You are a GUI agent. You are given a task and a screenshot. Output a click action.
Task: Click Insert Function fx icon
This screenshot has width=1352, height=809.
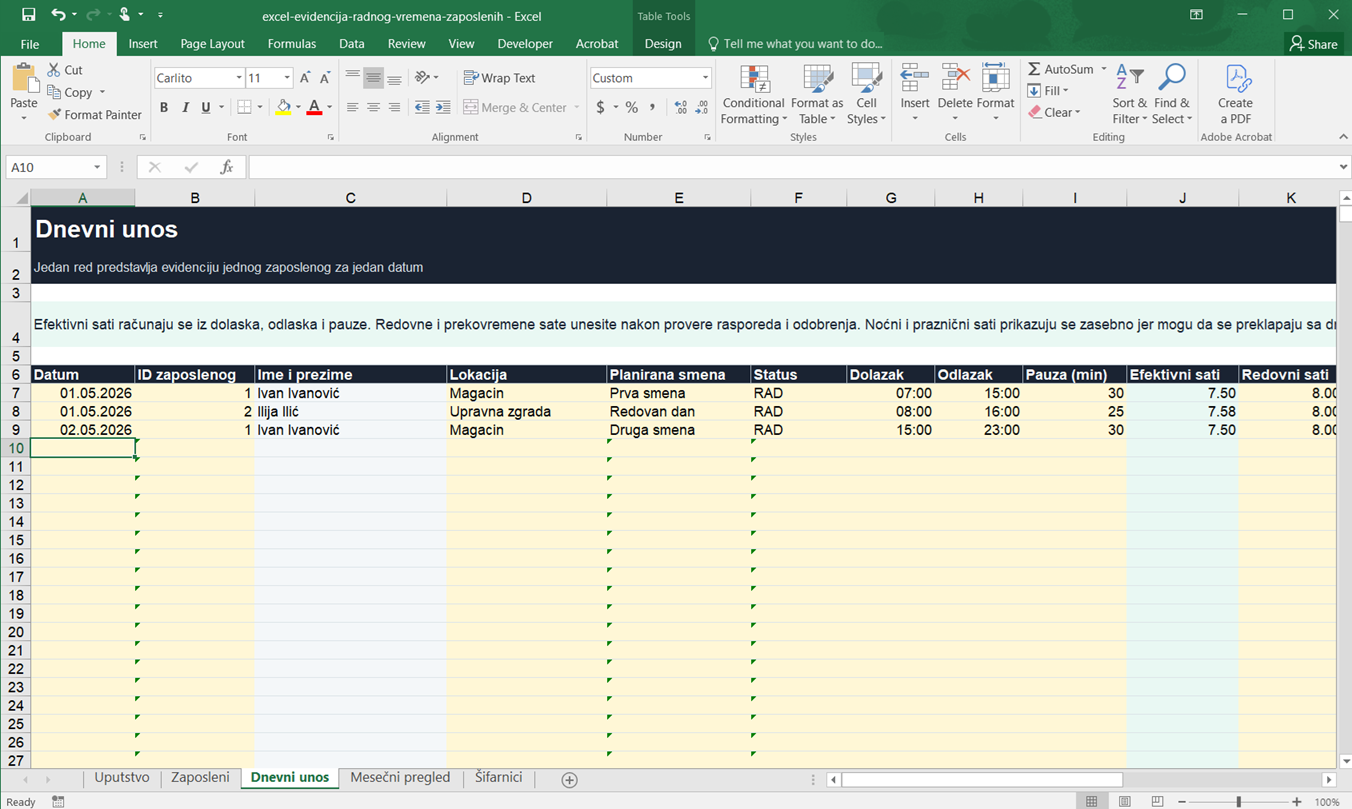pyautogui.click(x=227, y=167)
